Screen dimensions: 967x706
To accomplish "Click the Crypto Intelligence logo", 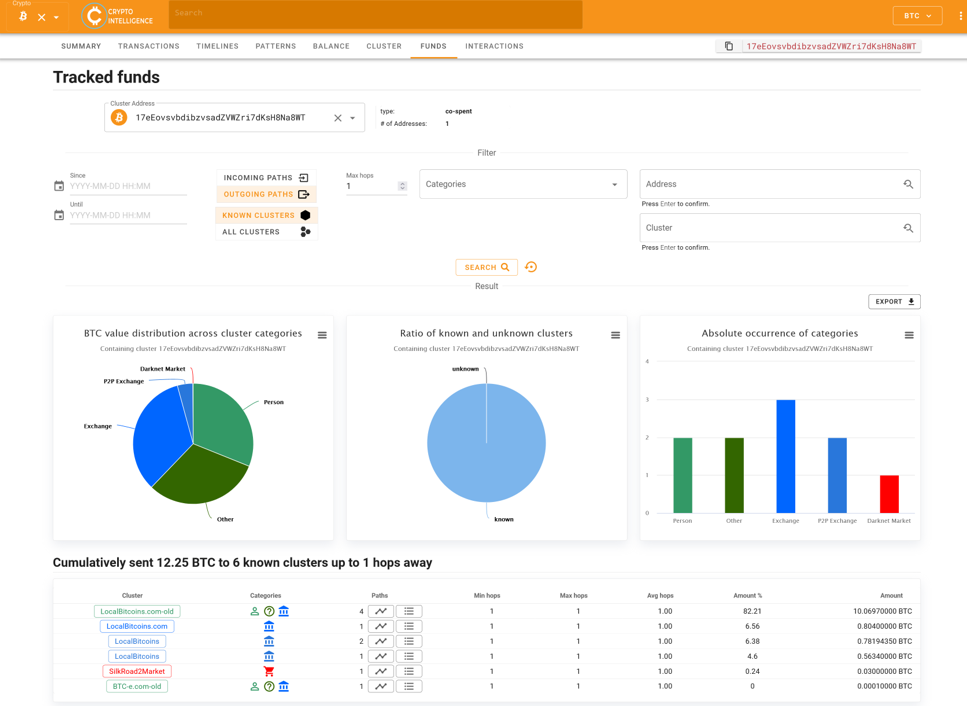I will (x=117, y=16).
